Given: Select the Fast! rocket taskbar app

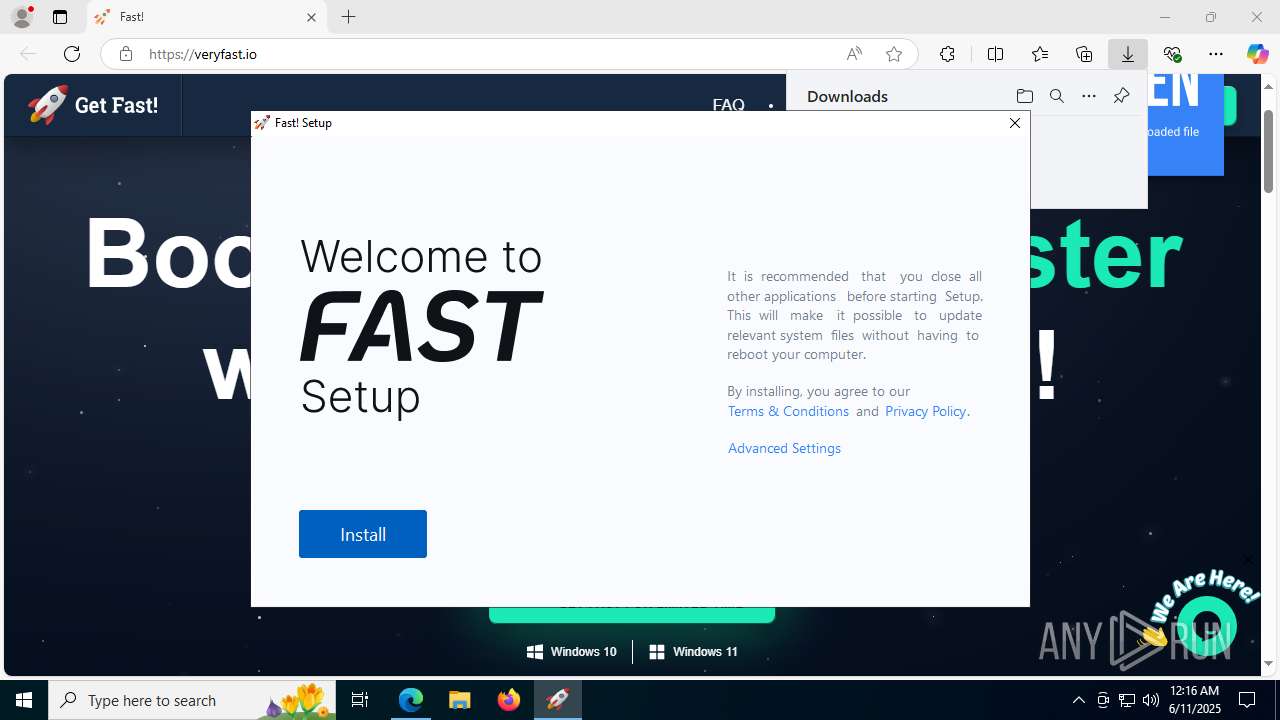Looking at the screenshot, I should click(x=558, y=700).
